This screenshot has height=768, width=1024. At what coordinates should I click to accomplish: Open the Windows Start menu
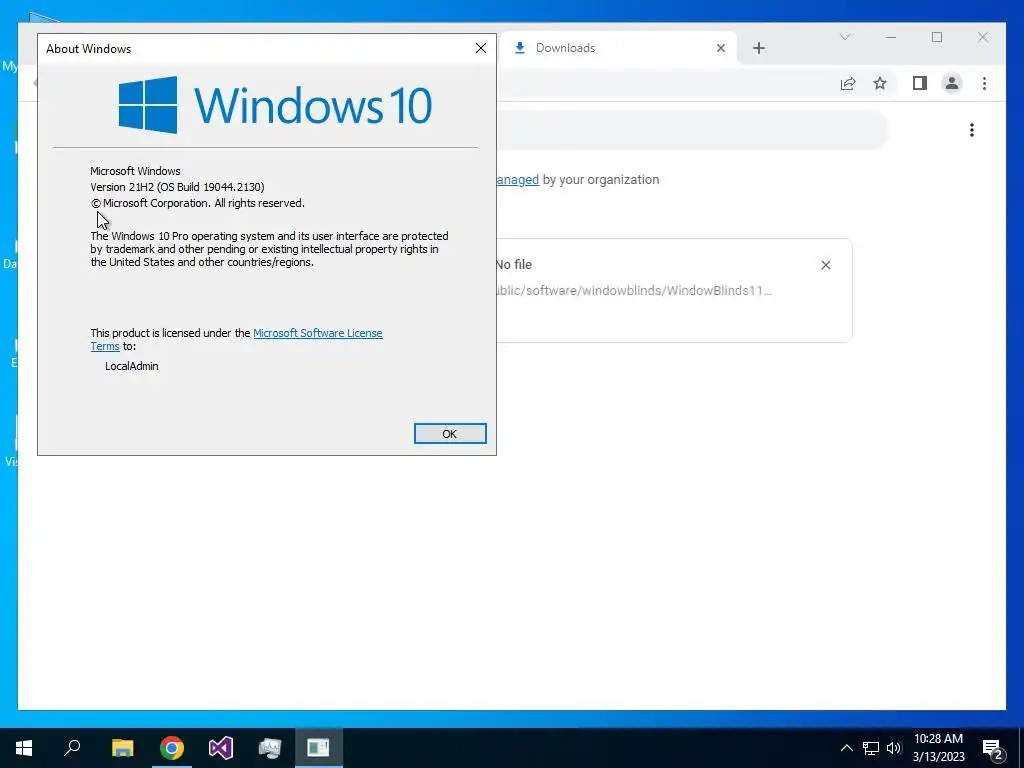coord(24,748)
